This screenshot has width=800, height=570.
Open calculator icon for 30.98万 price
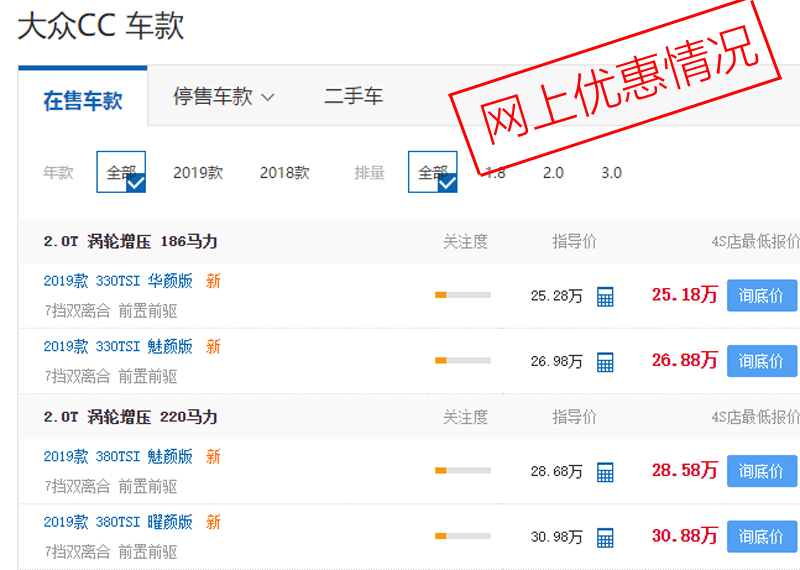605,538
